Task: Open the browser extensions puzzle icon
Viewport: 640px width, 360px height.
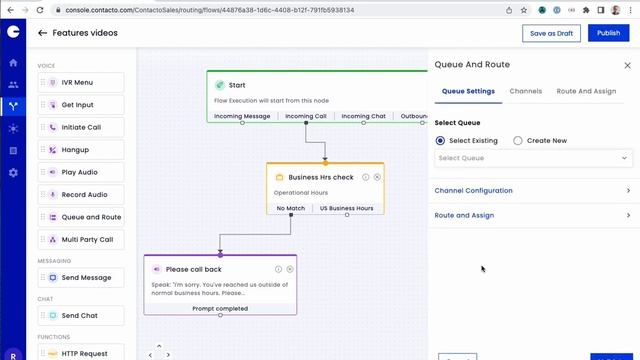Action: point(586,10)
